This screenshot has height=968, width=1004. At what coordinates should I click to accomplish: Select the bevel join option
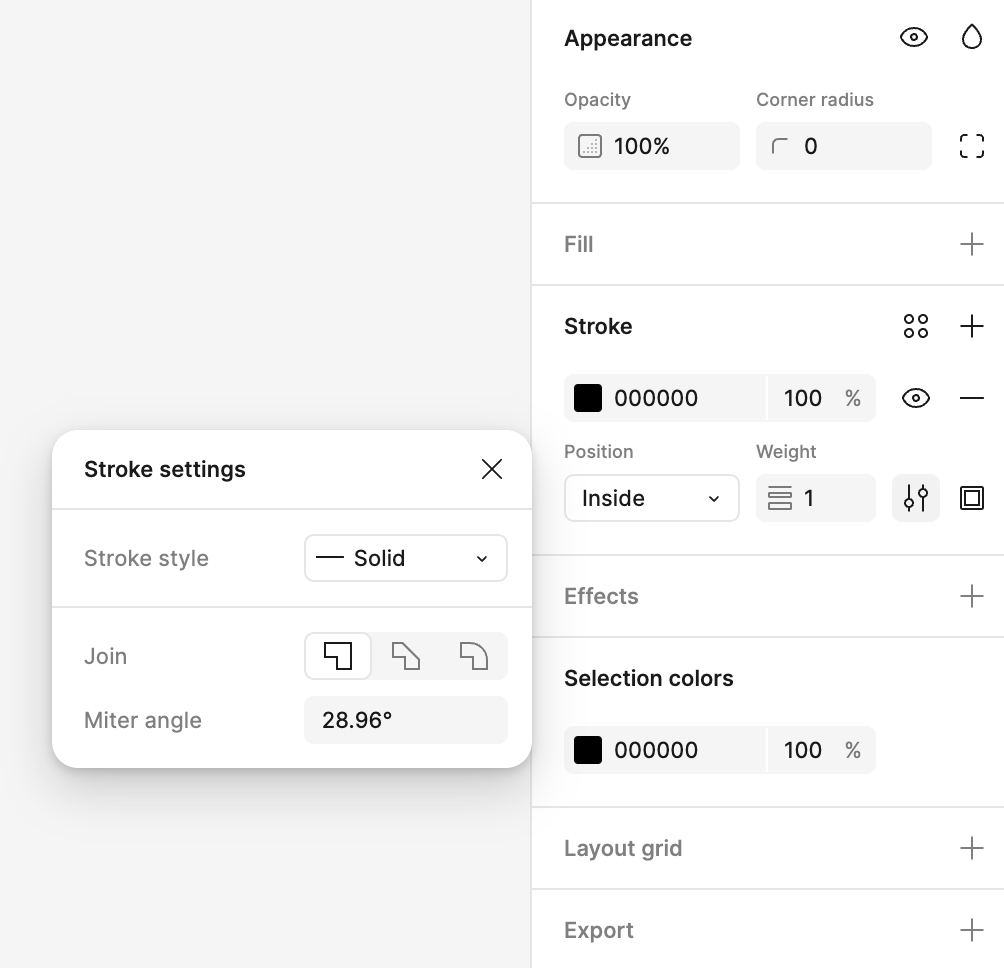point(406,657)
